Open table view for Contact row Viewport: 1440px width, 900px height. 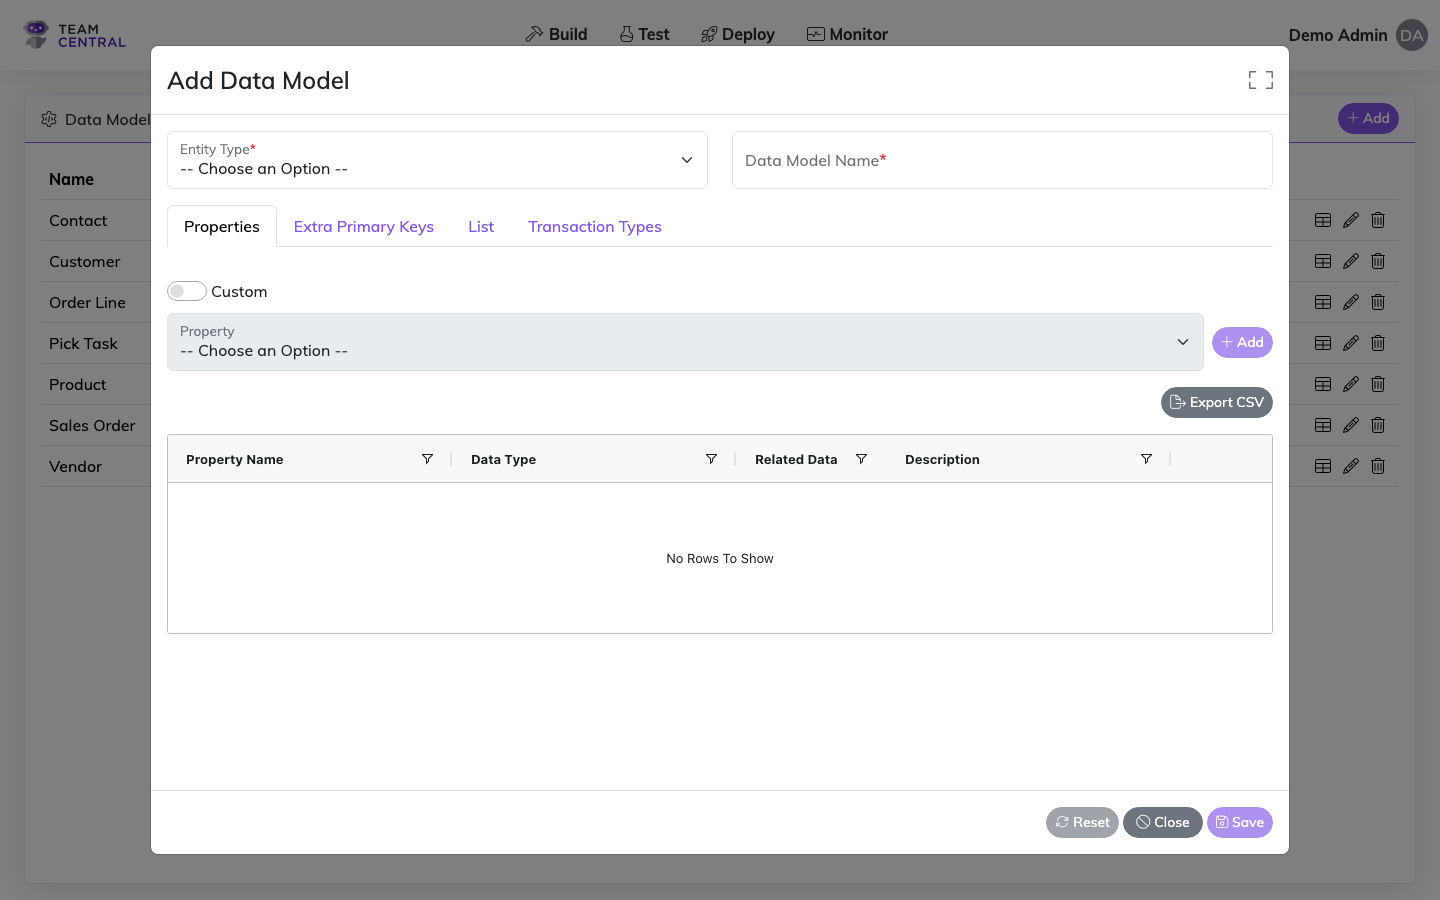pos(1323,220)
